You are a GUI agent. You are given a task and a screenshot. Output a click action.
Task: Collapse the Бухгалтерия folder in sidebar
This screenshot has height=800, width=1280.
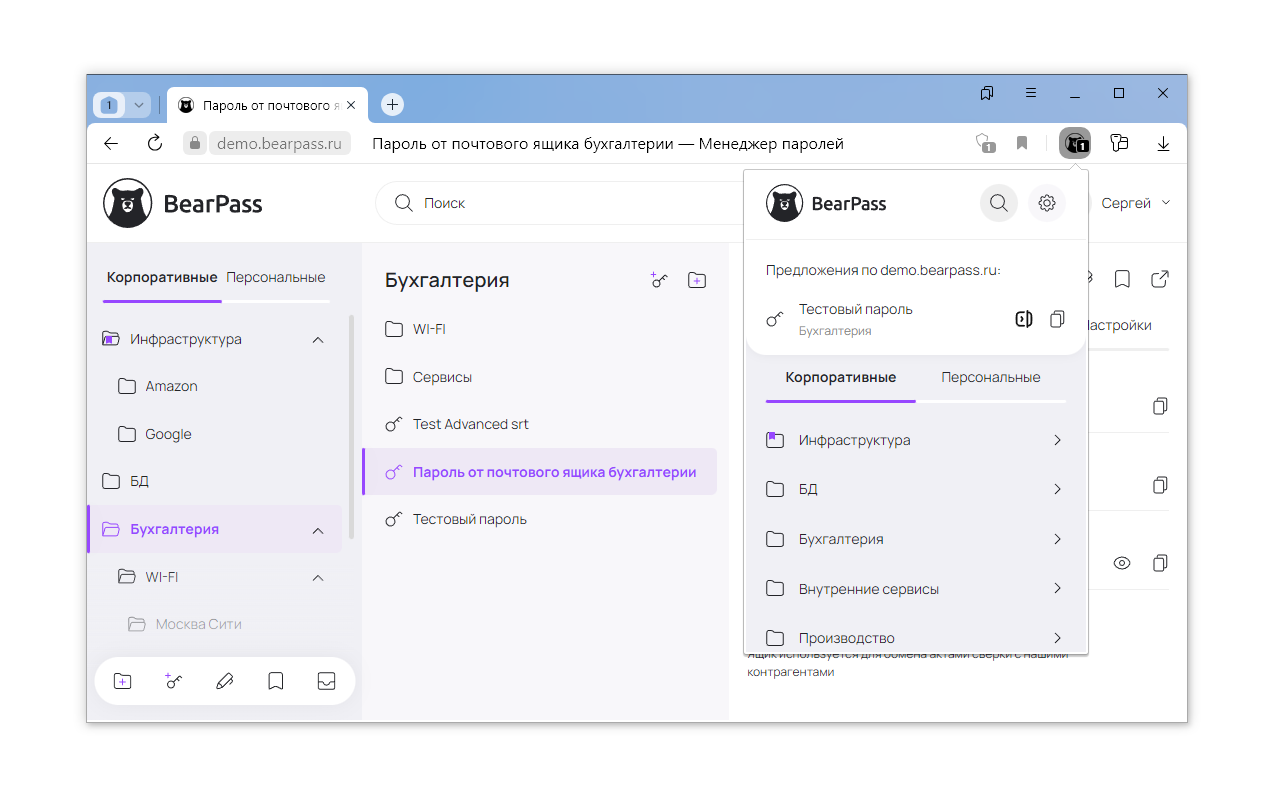pyautogui.click(x=318, y=530)
